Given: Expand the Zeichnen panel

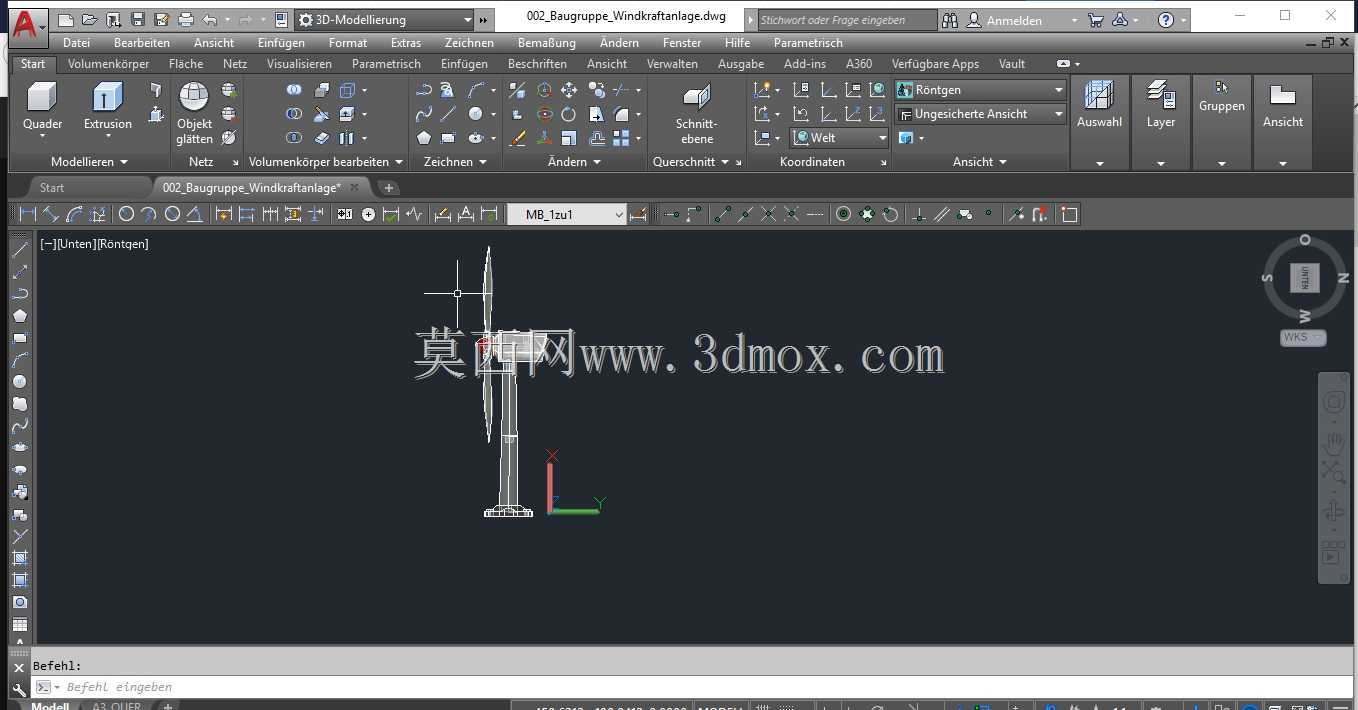Looking at the screenshot, I should tap(455, 162).
